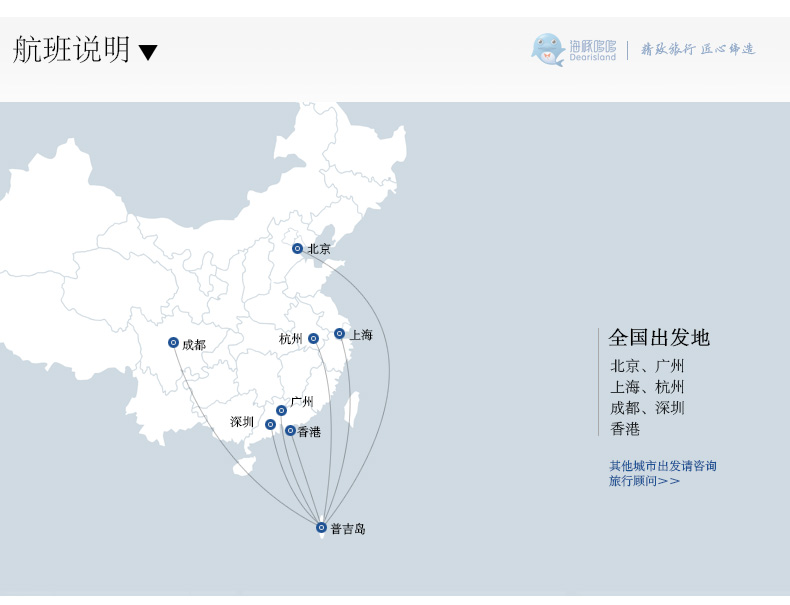Click the 北京 label on the map
The width and height of the screenshot is (790, 605).
(x=319, y=249)
